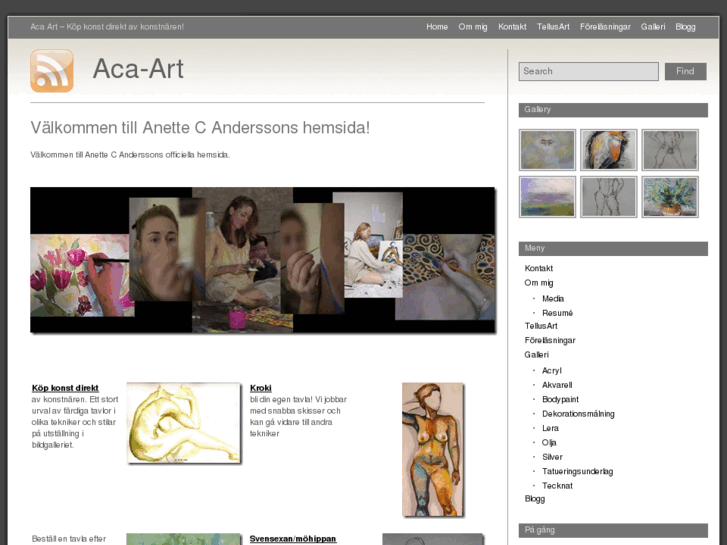Go to Home in top navigation
The height and width of the screenshot is (545, 727).
pyautogui.click(x=437, y=27)
